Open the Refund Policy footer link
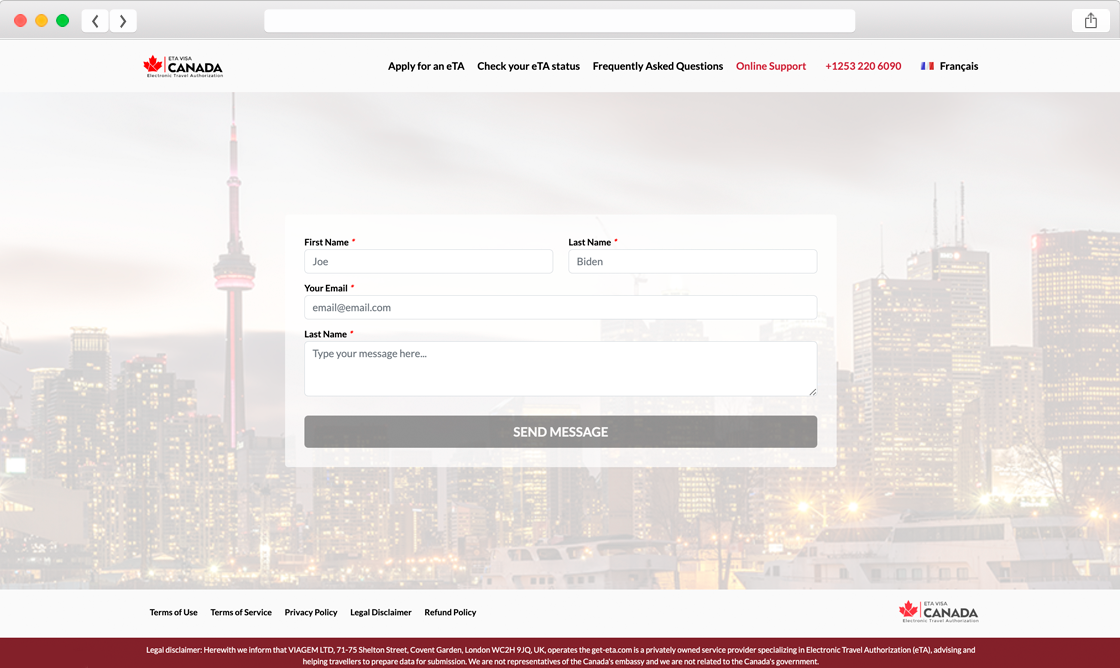This screenshot has height=668, width=1120. tap(450, 612)
